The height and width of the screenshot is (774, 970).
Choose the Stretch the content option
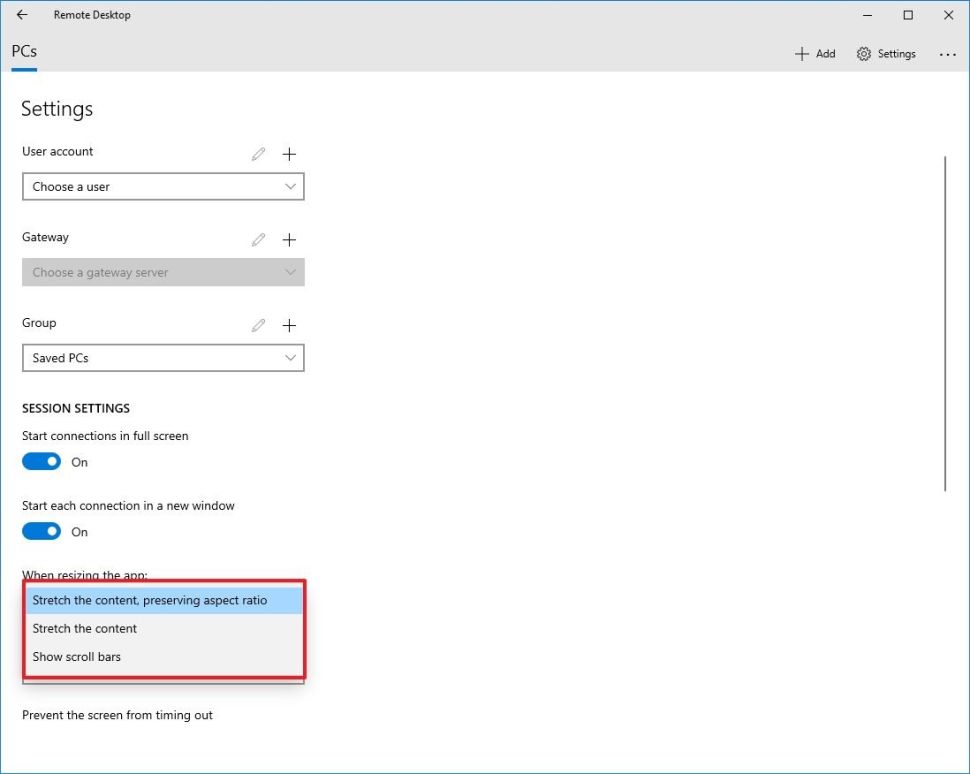tap(164, 629)
